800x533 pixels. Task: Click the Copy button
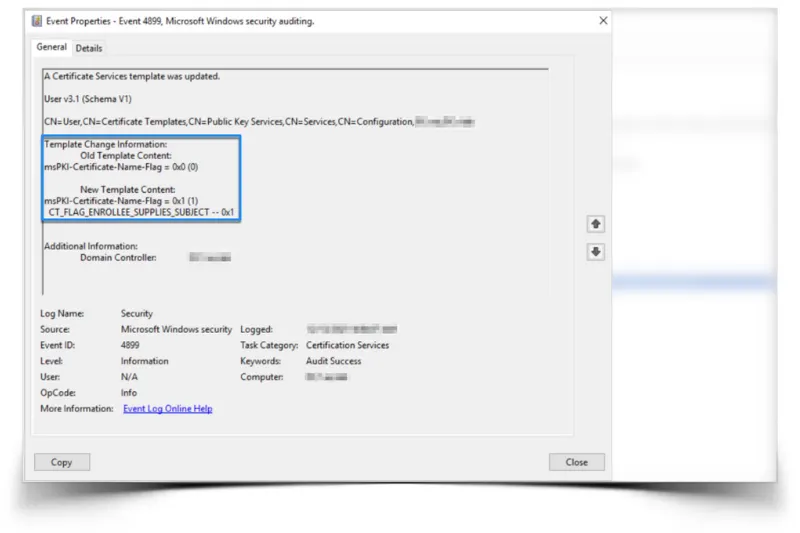62,462
